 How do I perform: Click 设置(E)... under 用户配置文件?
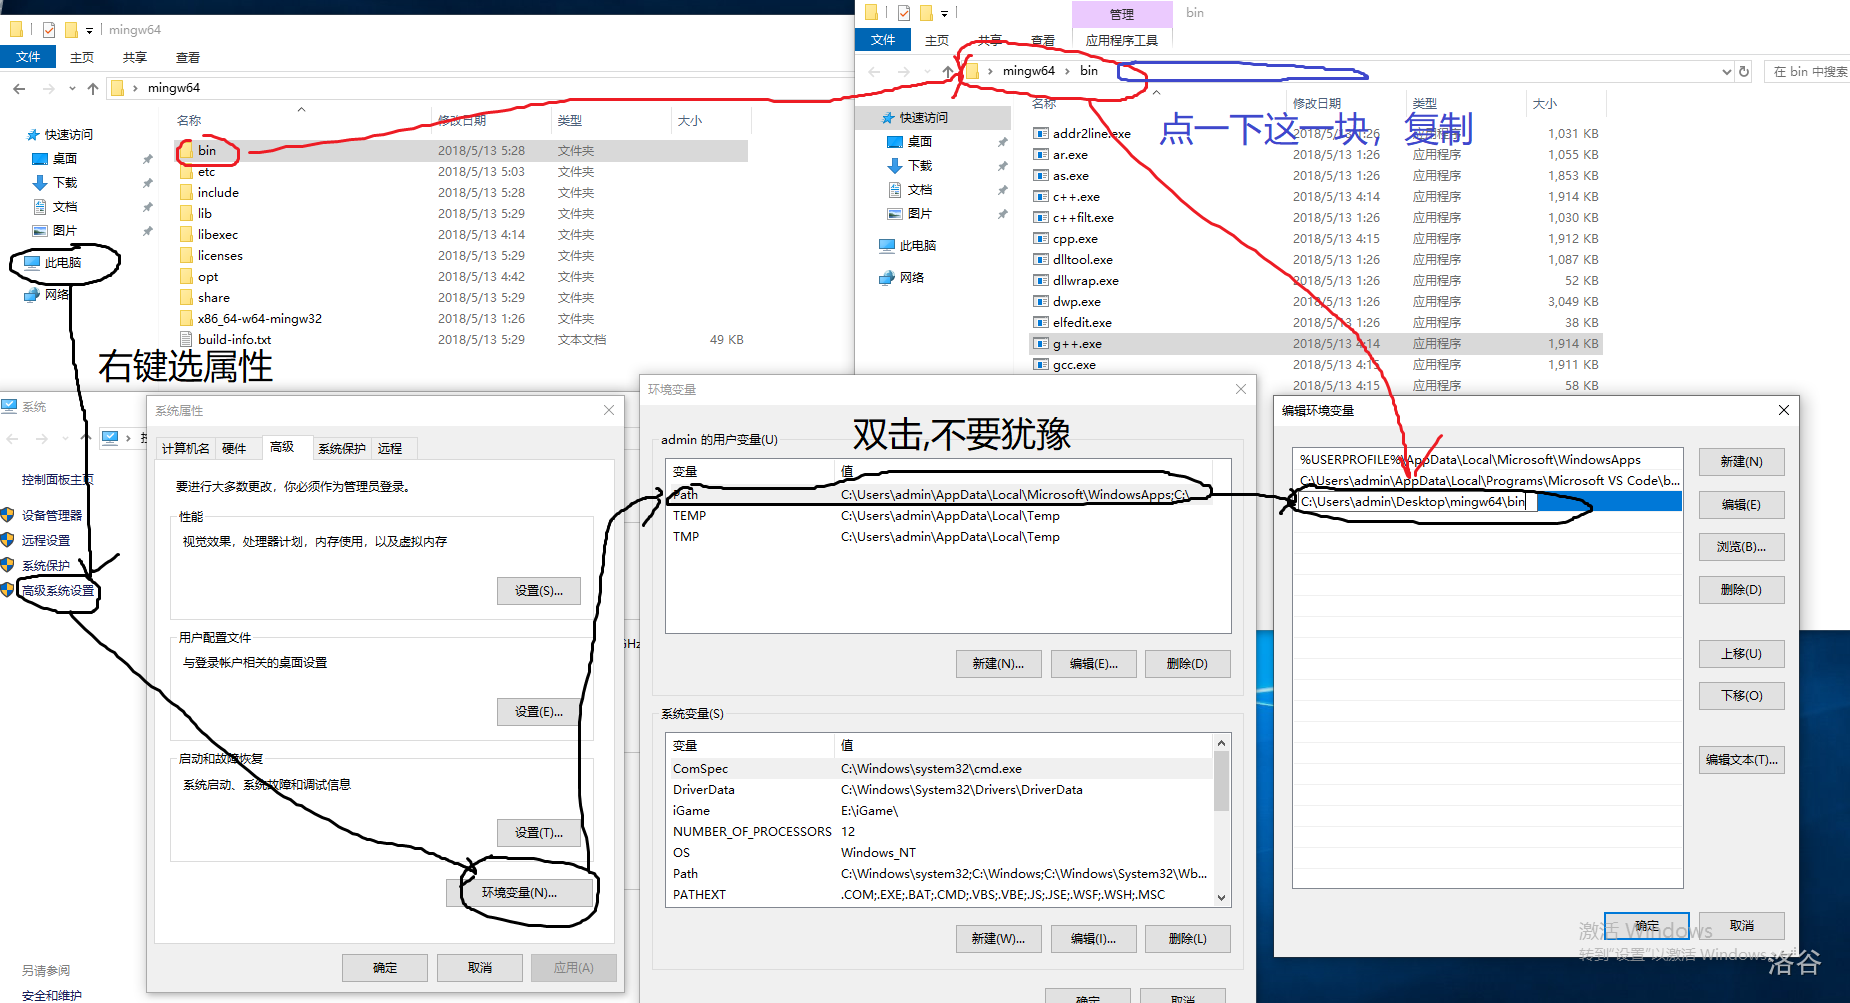(x=539, y=712)
